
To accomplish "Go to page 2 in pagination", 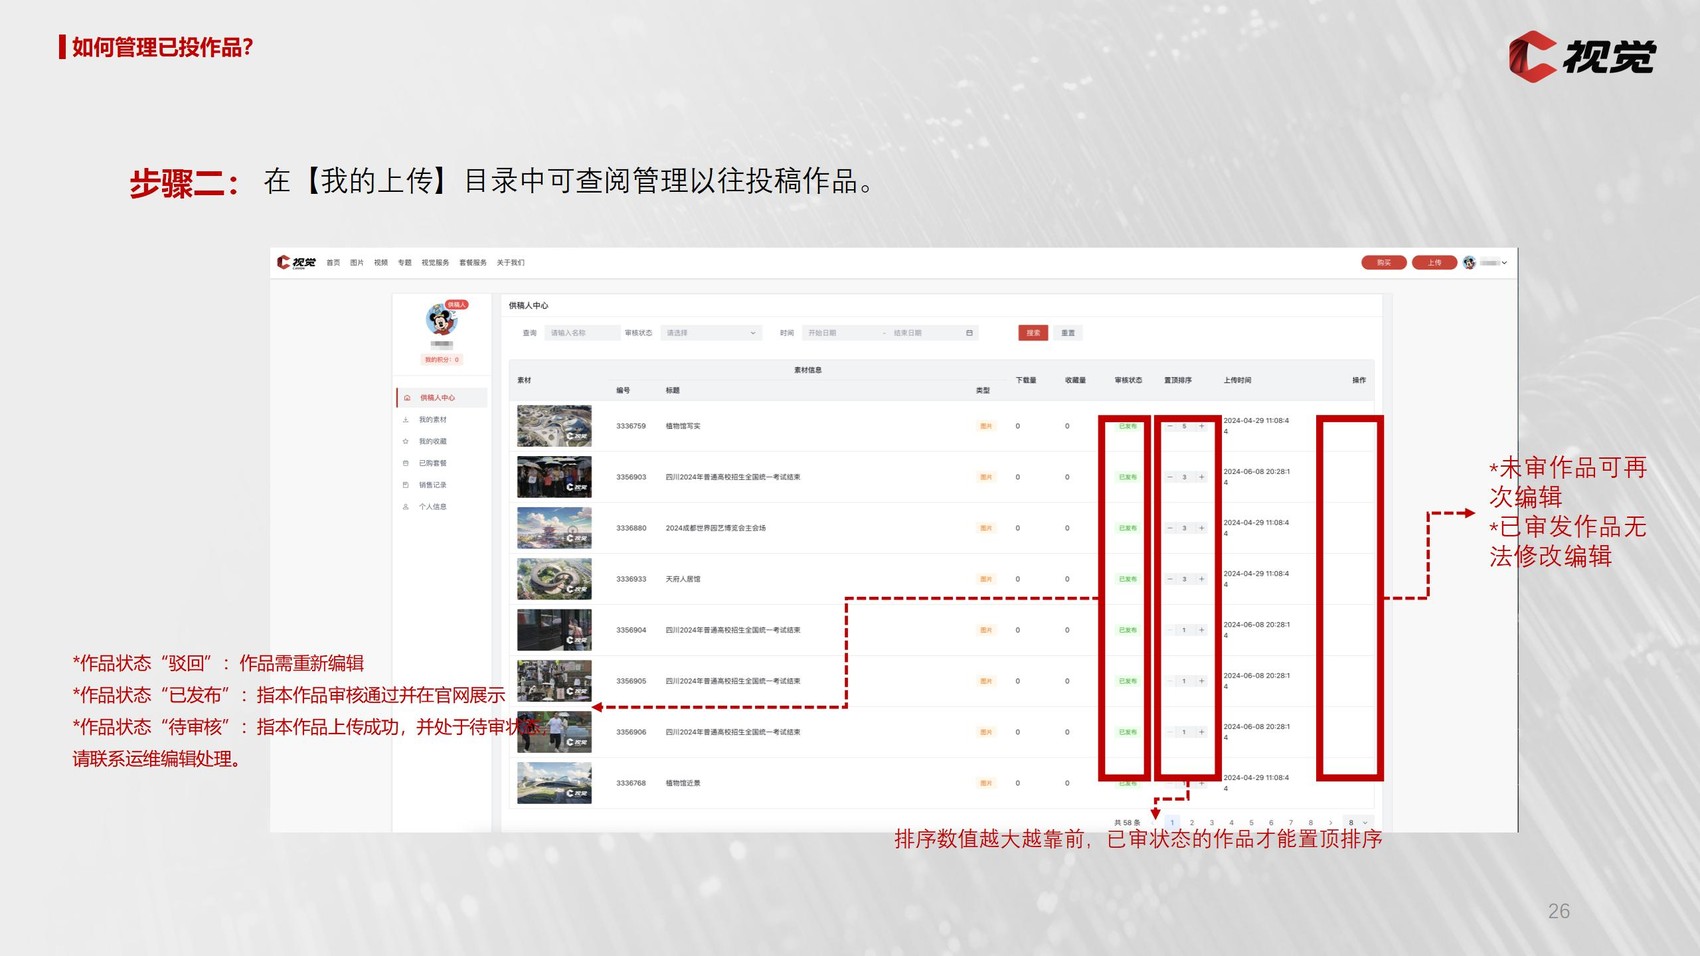I will tap(1192, 823).
